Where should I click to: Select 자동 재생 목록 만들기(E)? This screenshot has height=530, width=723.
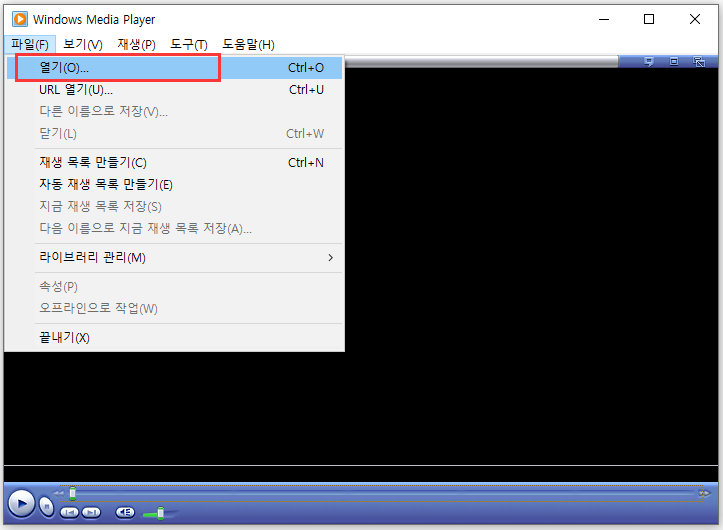[x=174, y=185]
